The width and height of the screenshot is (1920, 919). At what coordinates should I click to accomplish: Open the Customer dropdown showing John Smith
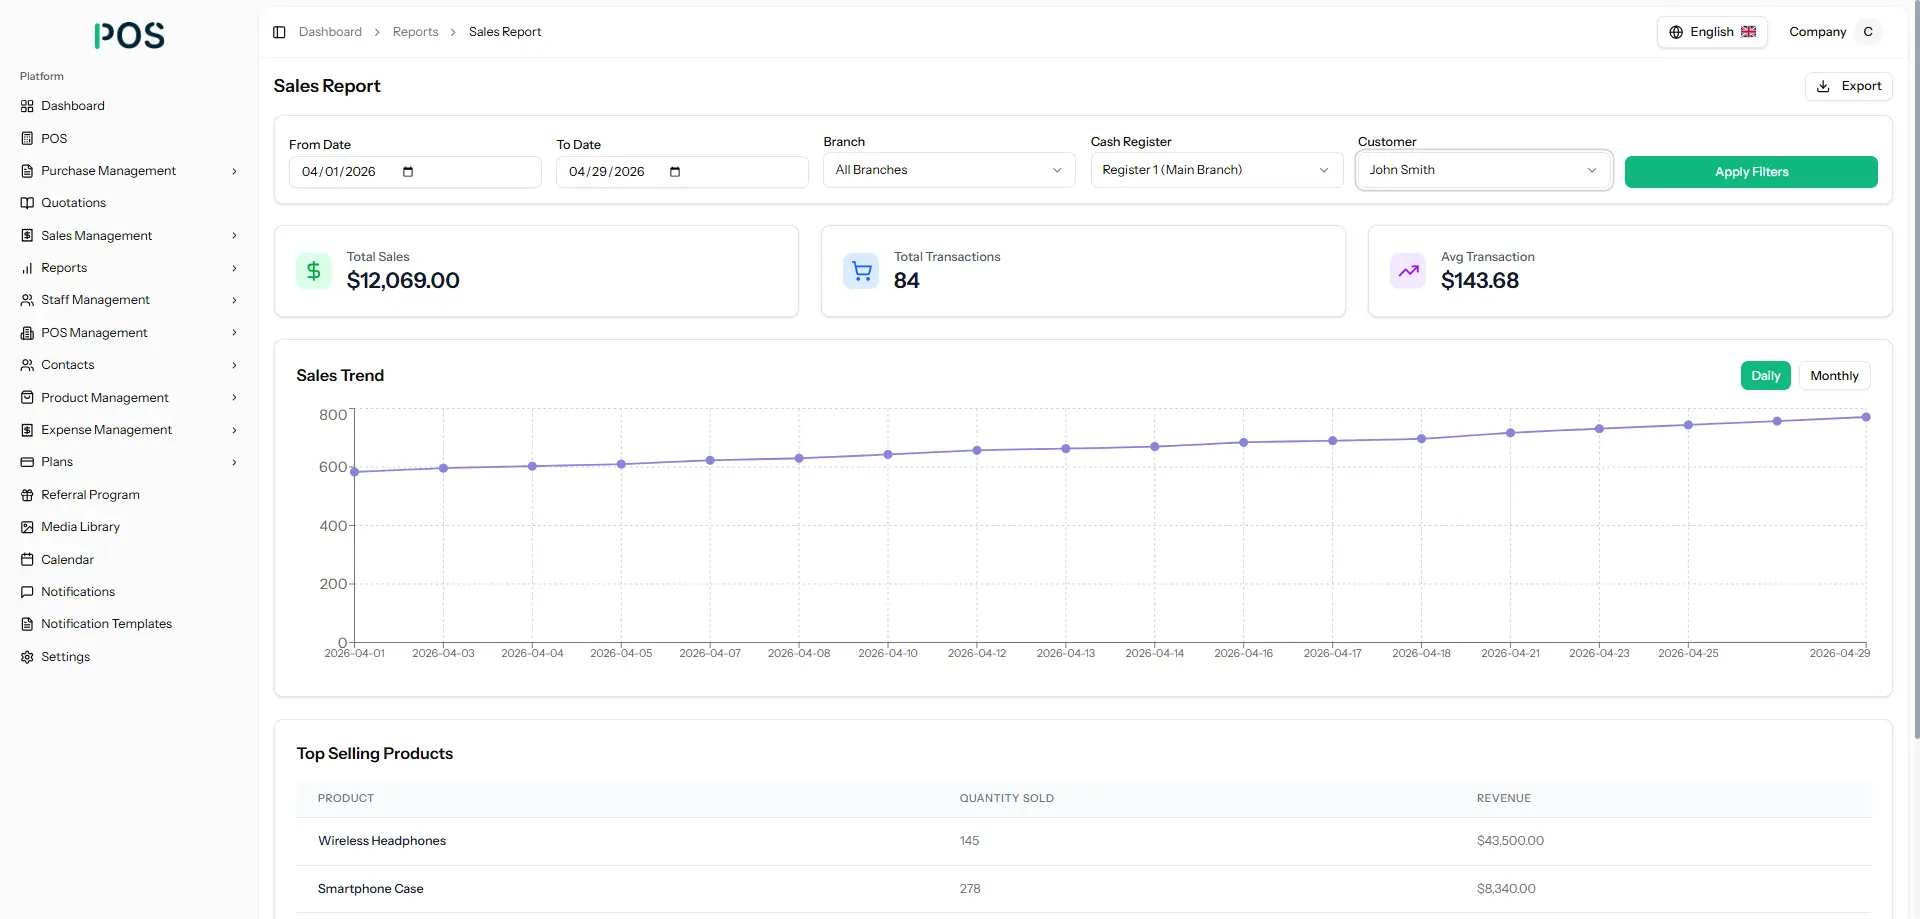click(1484, 170)
